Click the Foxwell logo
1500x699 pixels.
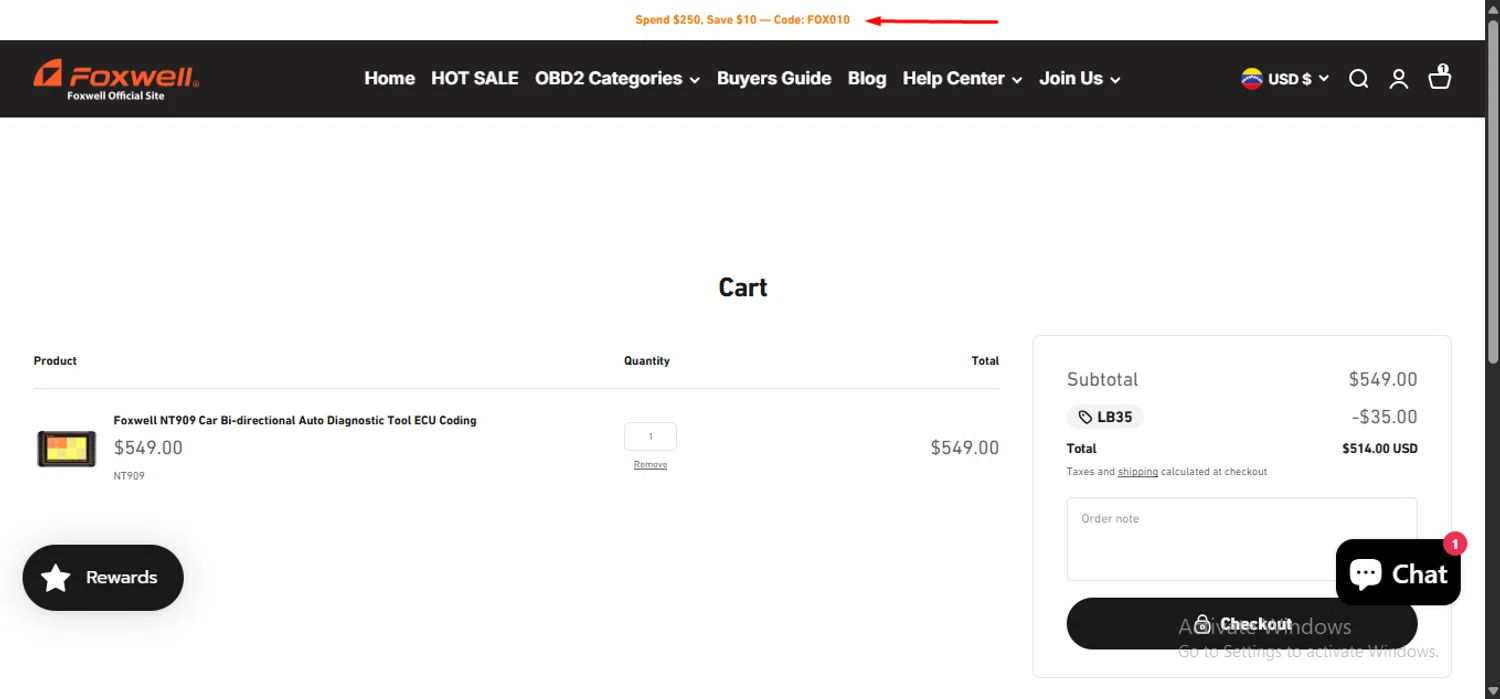tap(116, 79)
